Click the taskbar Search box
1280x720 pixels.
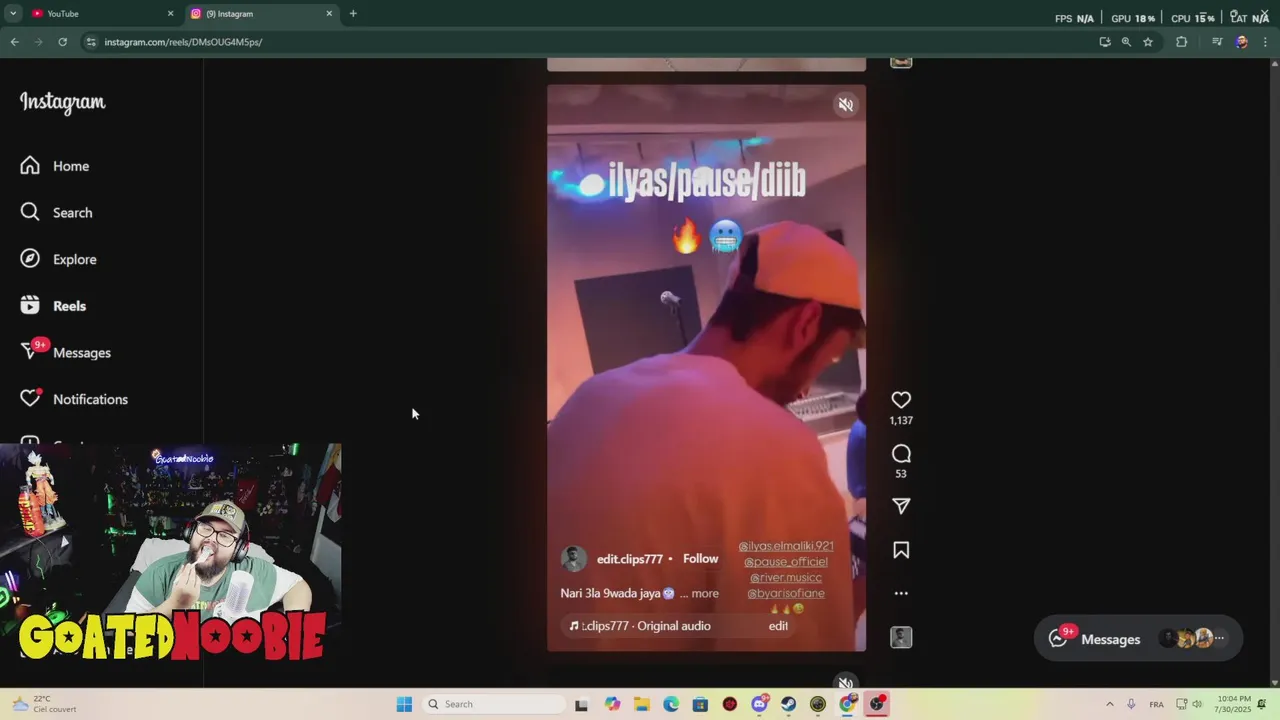point(494,704)
